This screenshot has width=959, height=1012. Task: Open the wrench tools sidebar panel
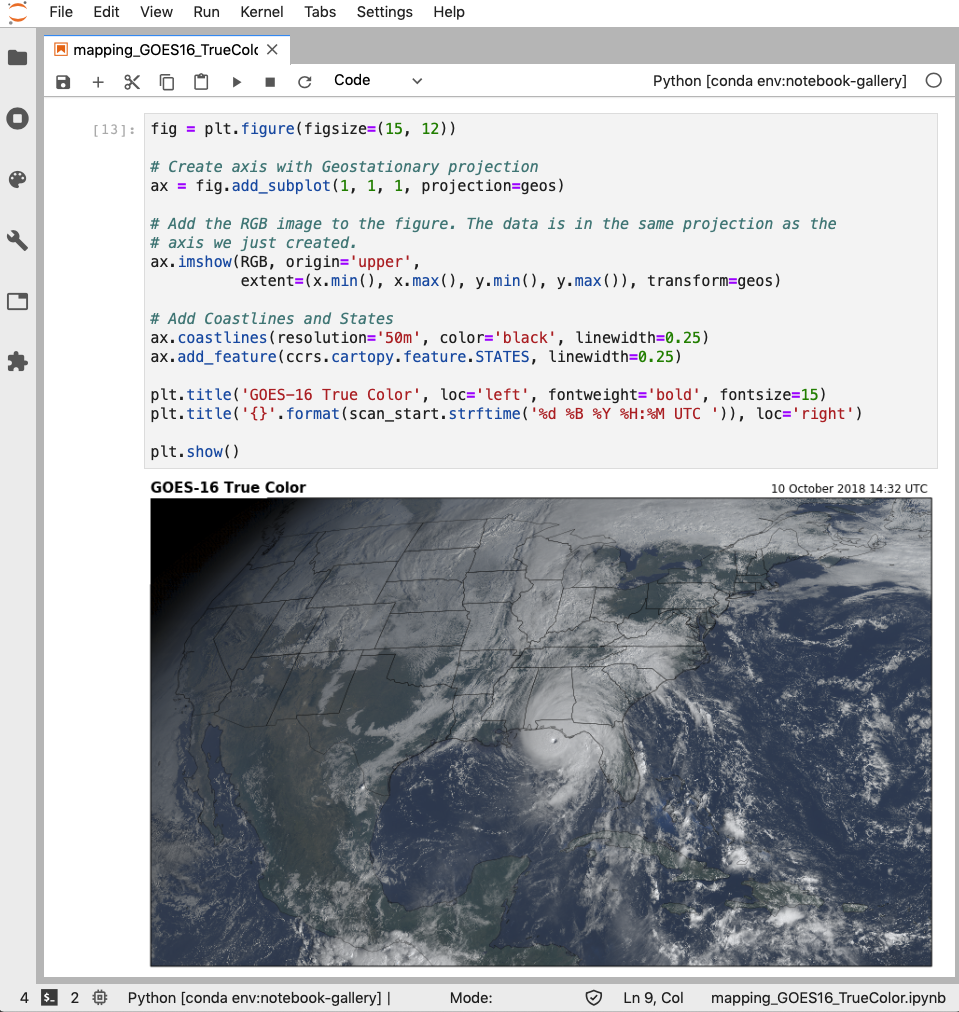click(17, 240)
